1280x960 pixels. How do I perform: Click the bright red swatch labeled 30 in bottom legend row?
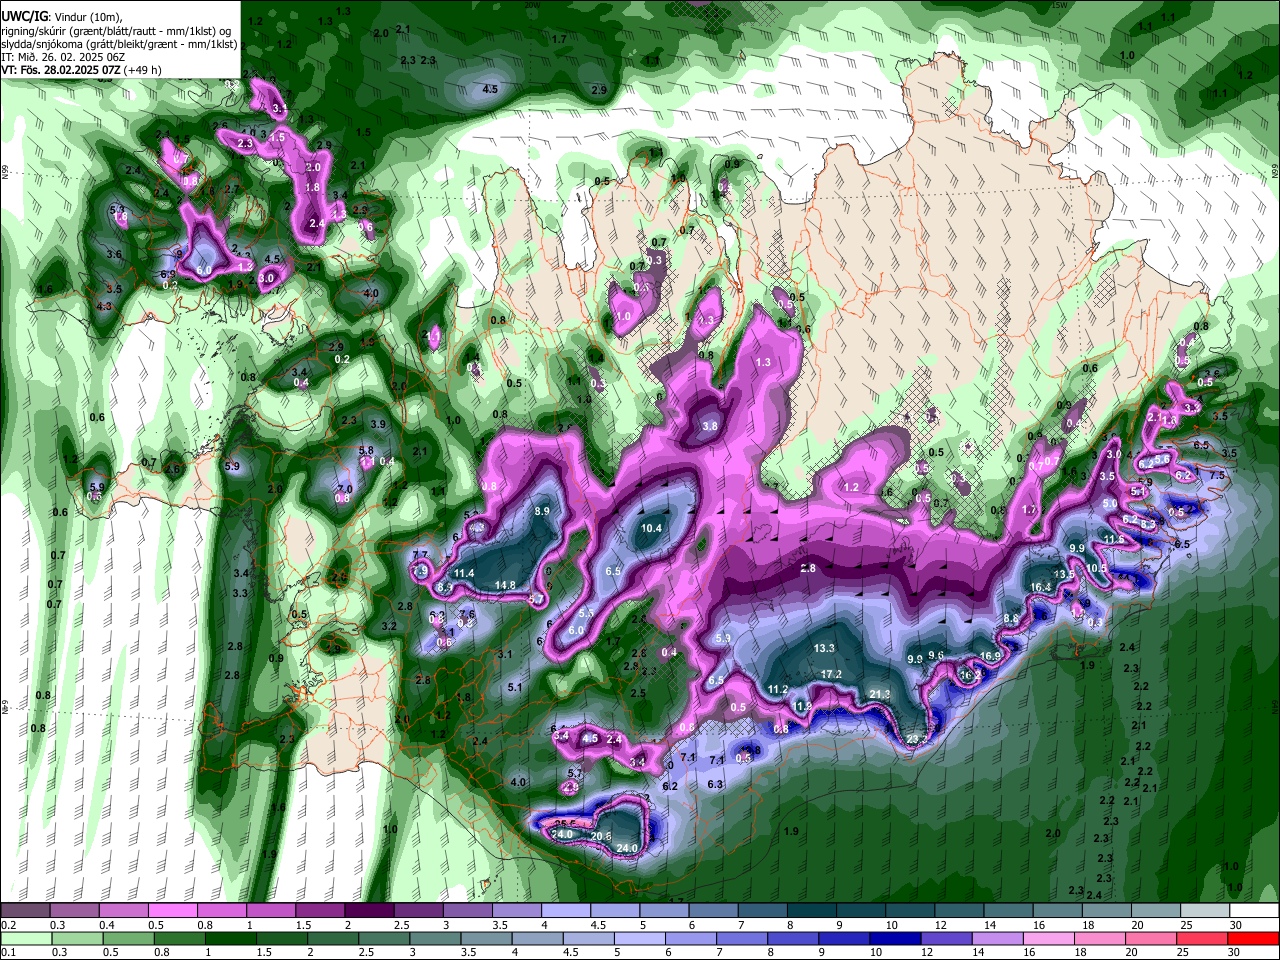click(x=1252, y=939)
